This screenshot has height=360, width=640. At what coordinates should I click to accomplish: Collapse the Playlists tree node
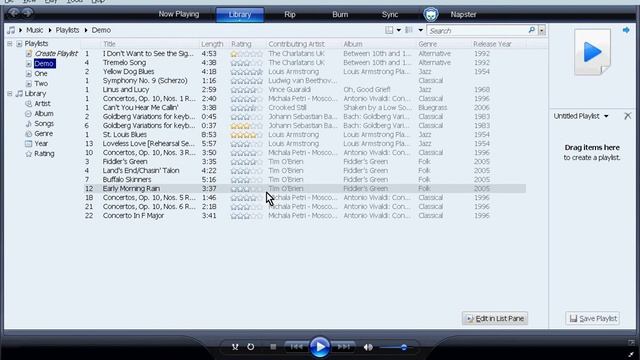(10, 44)
